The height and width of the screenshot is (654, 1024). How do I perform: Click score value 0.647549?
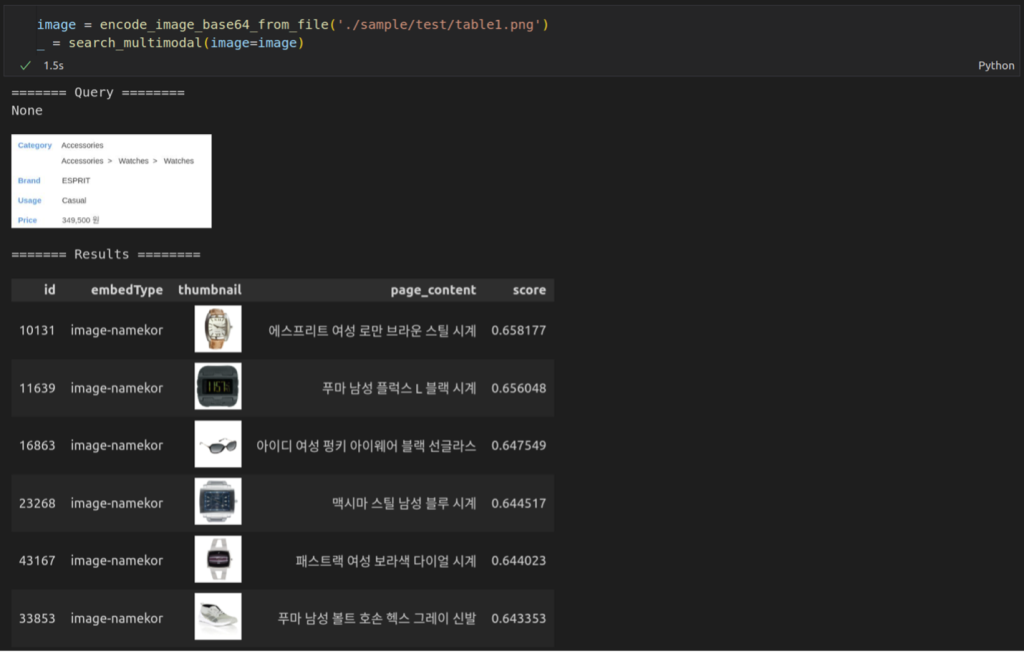click(519, 446)
